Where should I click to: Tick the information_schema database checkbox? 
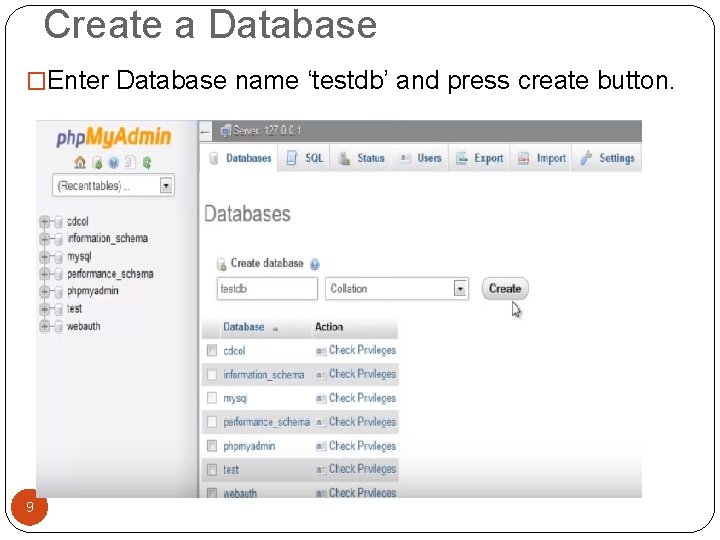click(x=212, y=375)
